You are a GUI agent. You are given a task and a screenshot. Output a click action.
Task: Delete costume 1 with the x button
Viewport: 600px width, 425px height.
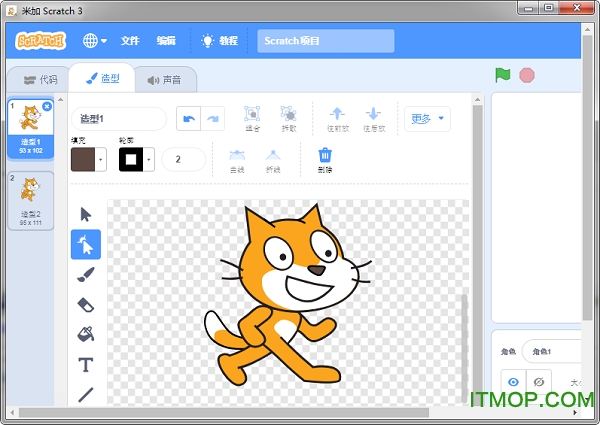pos(47,106)
